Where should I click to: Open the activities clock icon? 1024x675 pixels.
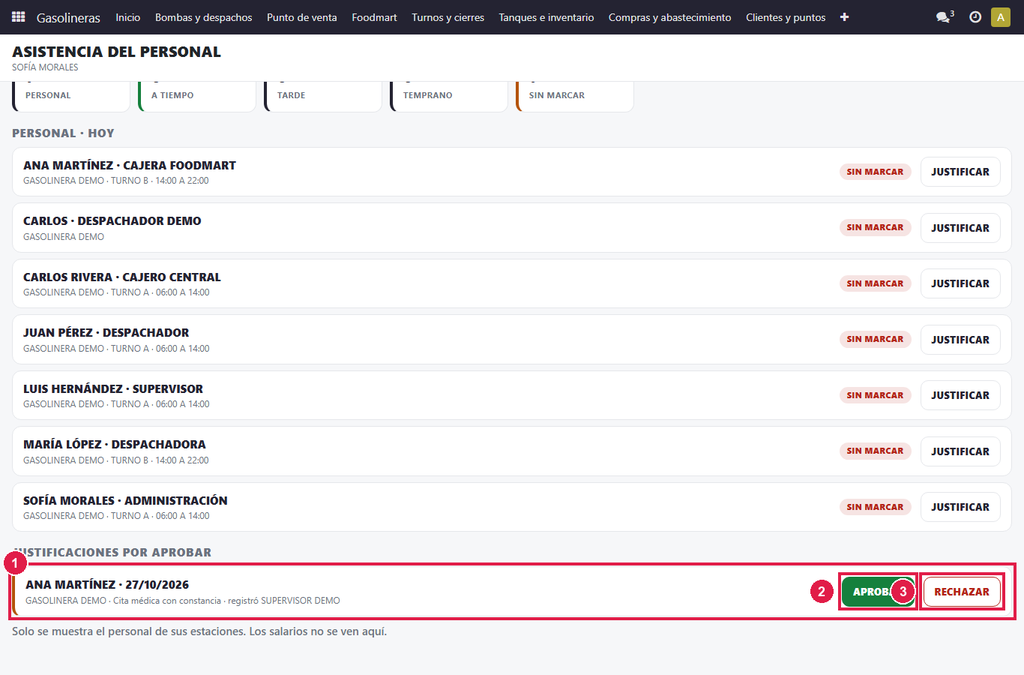[975, 17]
